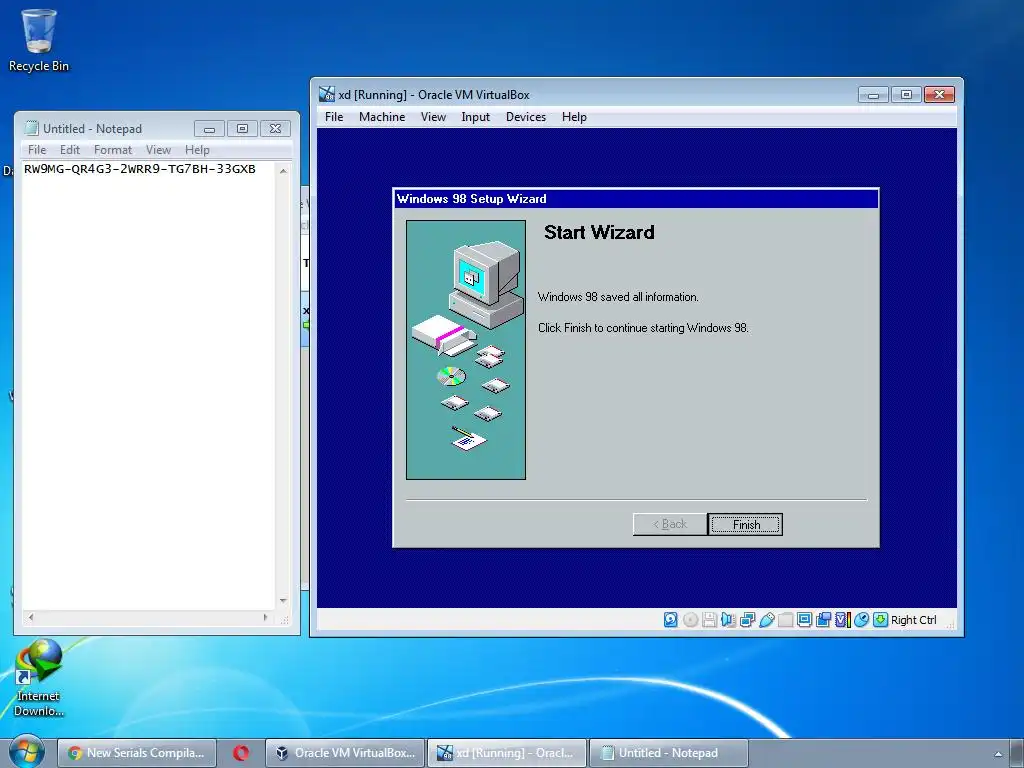1024x768 pixels.
Task: Click the Opera taskbar icon
Action: 241,753
